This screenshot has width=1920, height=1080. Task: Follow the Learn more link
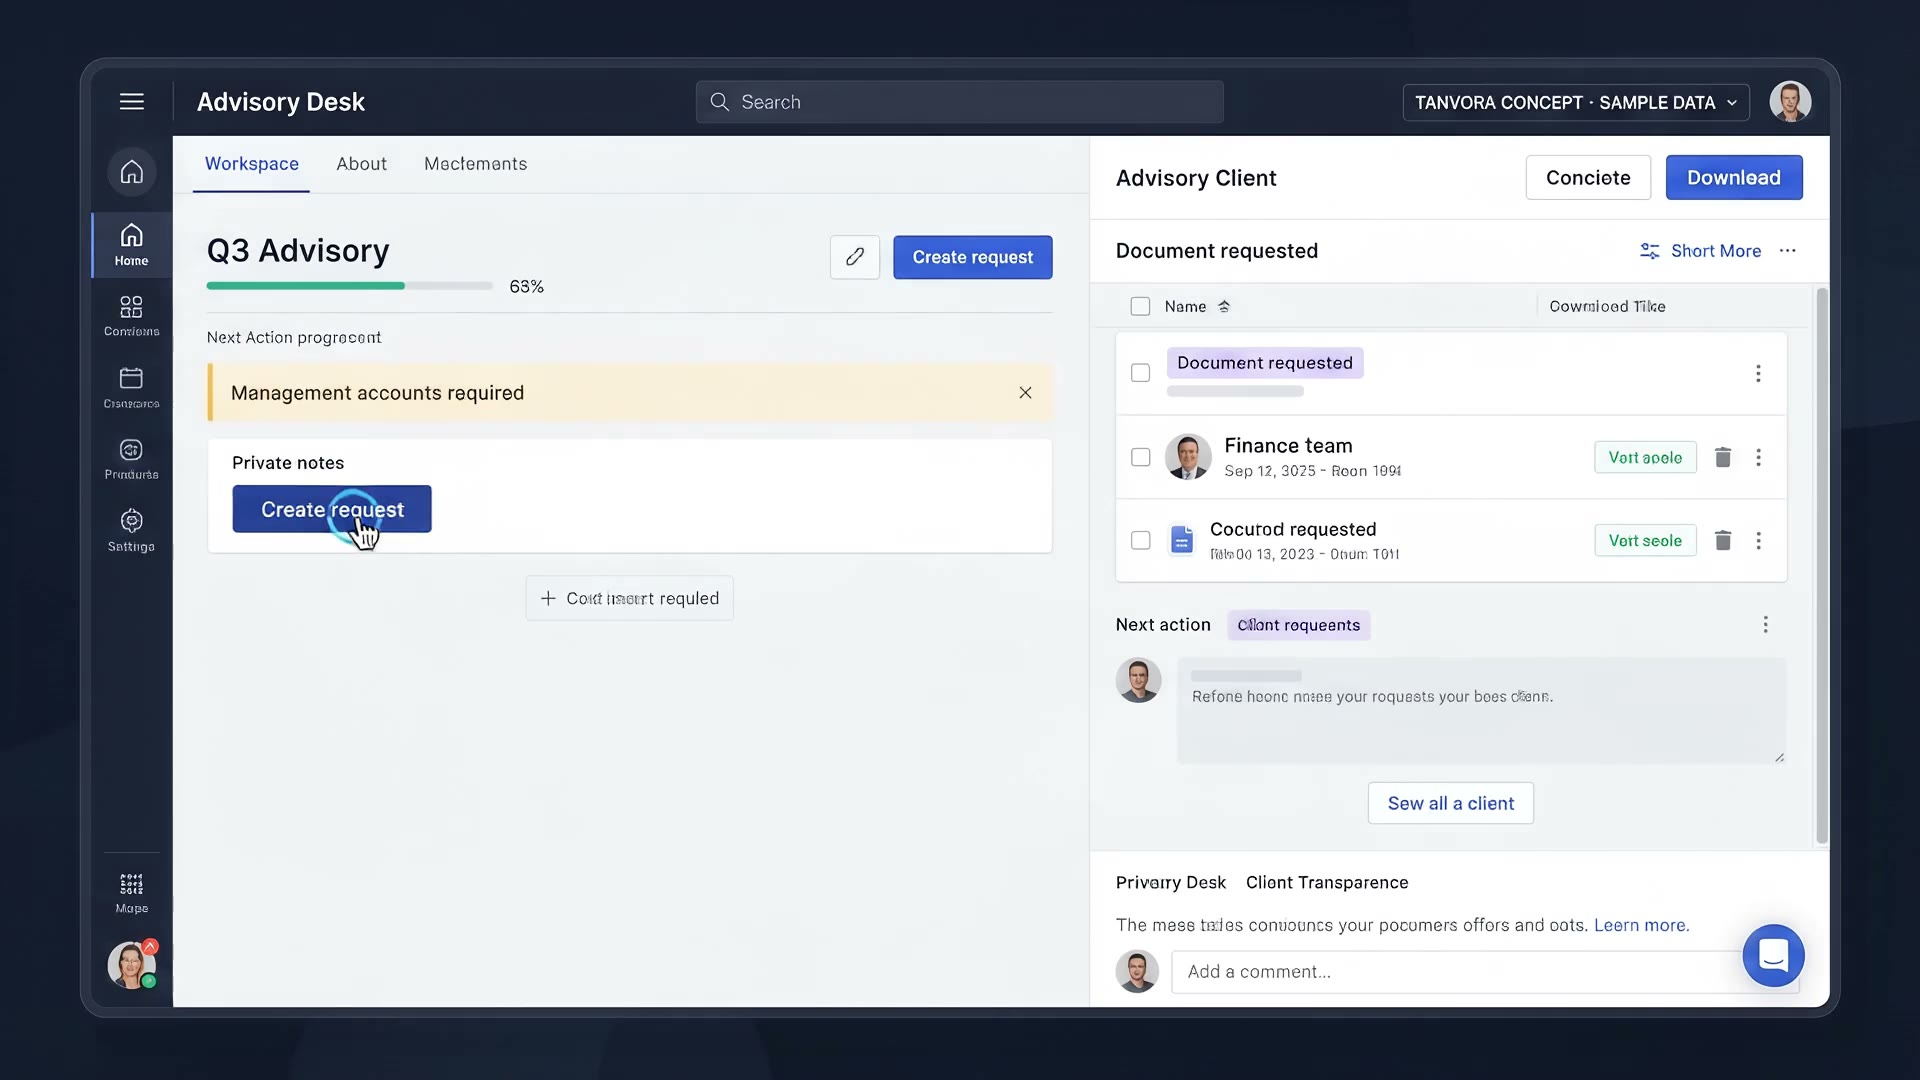1641,925
